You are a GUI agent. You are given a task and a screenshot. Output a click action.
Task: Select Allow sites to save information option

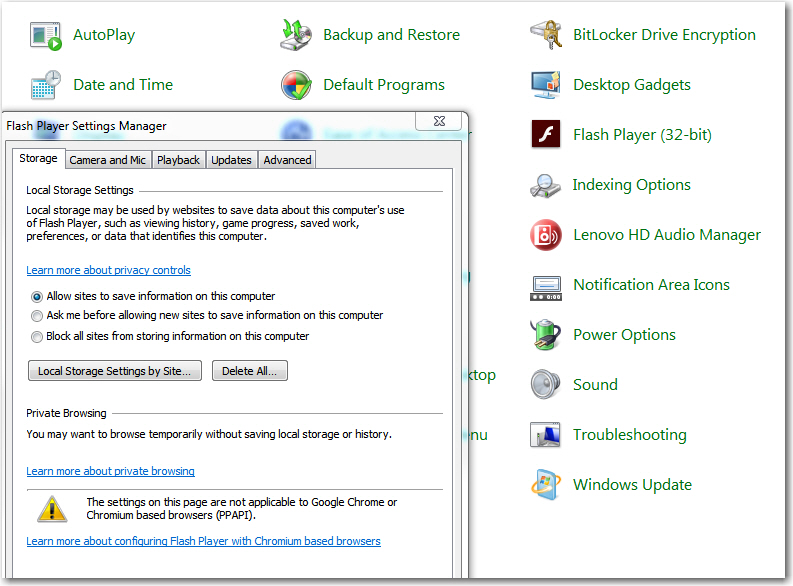point(37,297)
